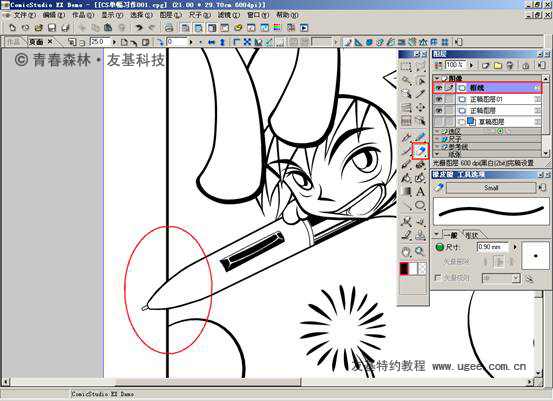Screen dimensions: 553x401
Task: Select the gradient tool
Action: click(x=406, y=192)
